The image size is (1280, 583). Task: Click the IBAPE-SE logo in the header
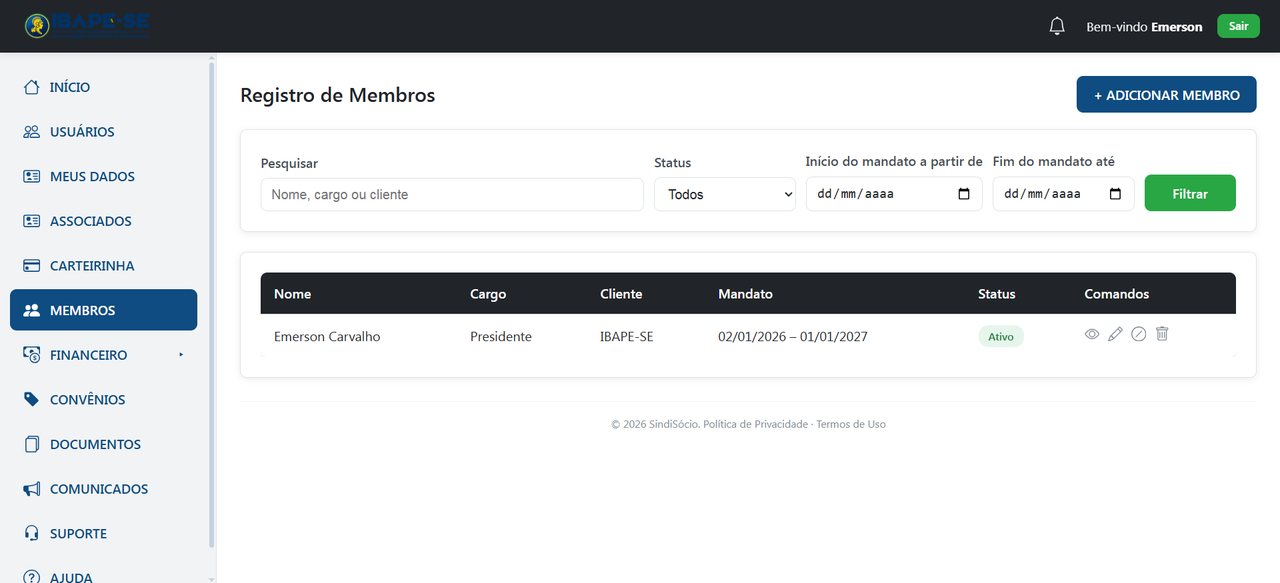pyautogui.click(x=87, y=26)
